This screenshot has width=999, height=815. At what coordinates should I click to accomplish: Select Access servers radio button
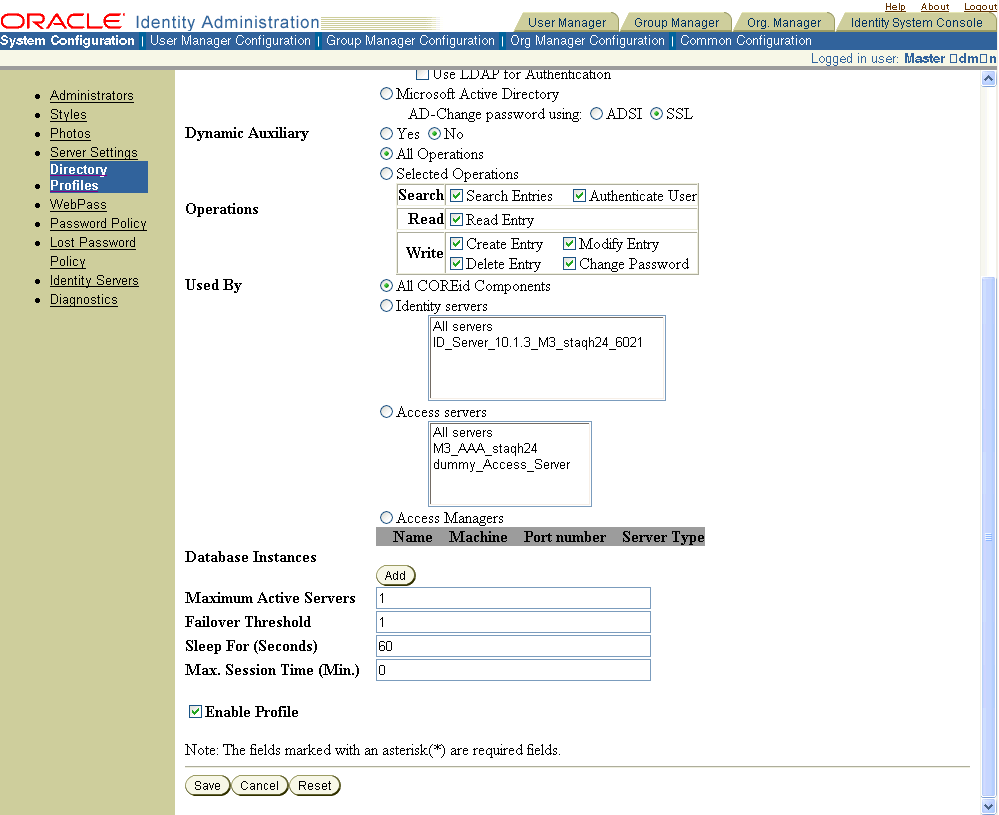pyautogui.click(x=386, y=412)
